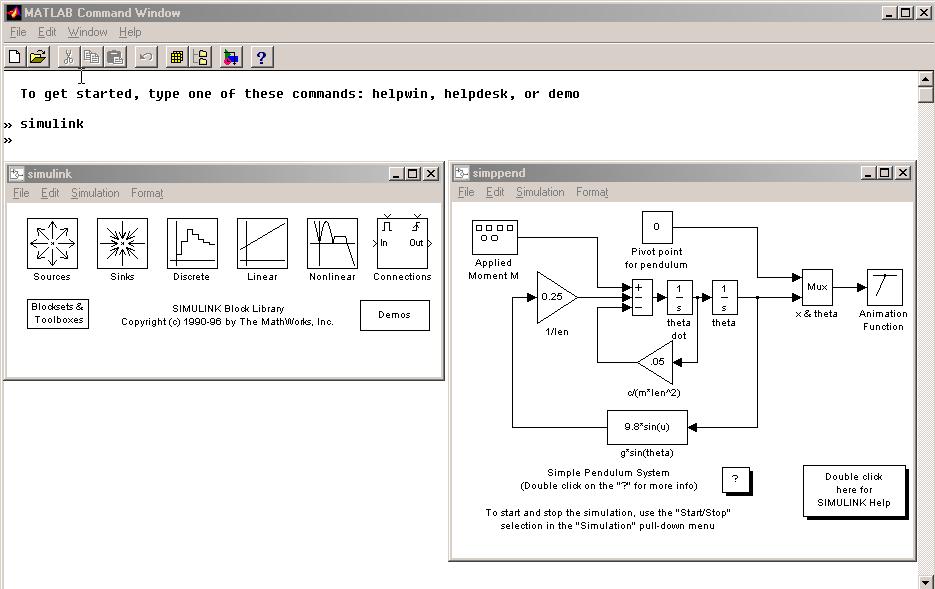Click the Open File folder icon

38,57
